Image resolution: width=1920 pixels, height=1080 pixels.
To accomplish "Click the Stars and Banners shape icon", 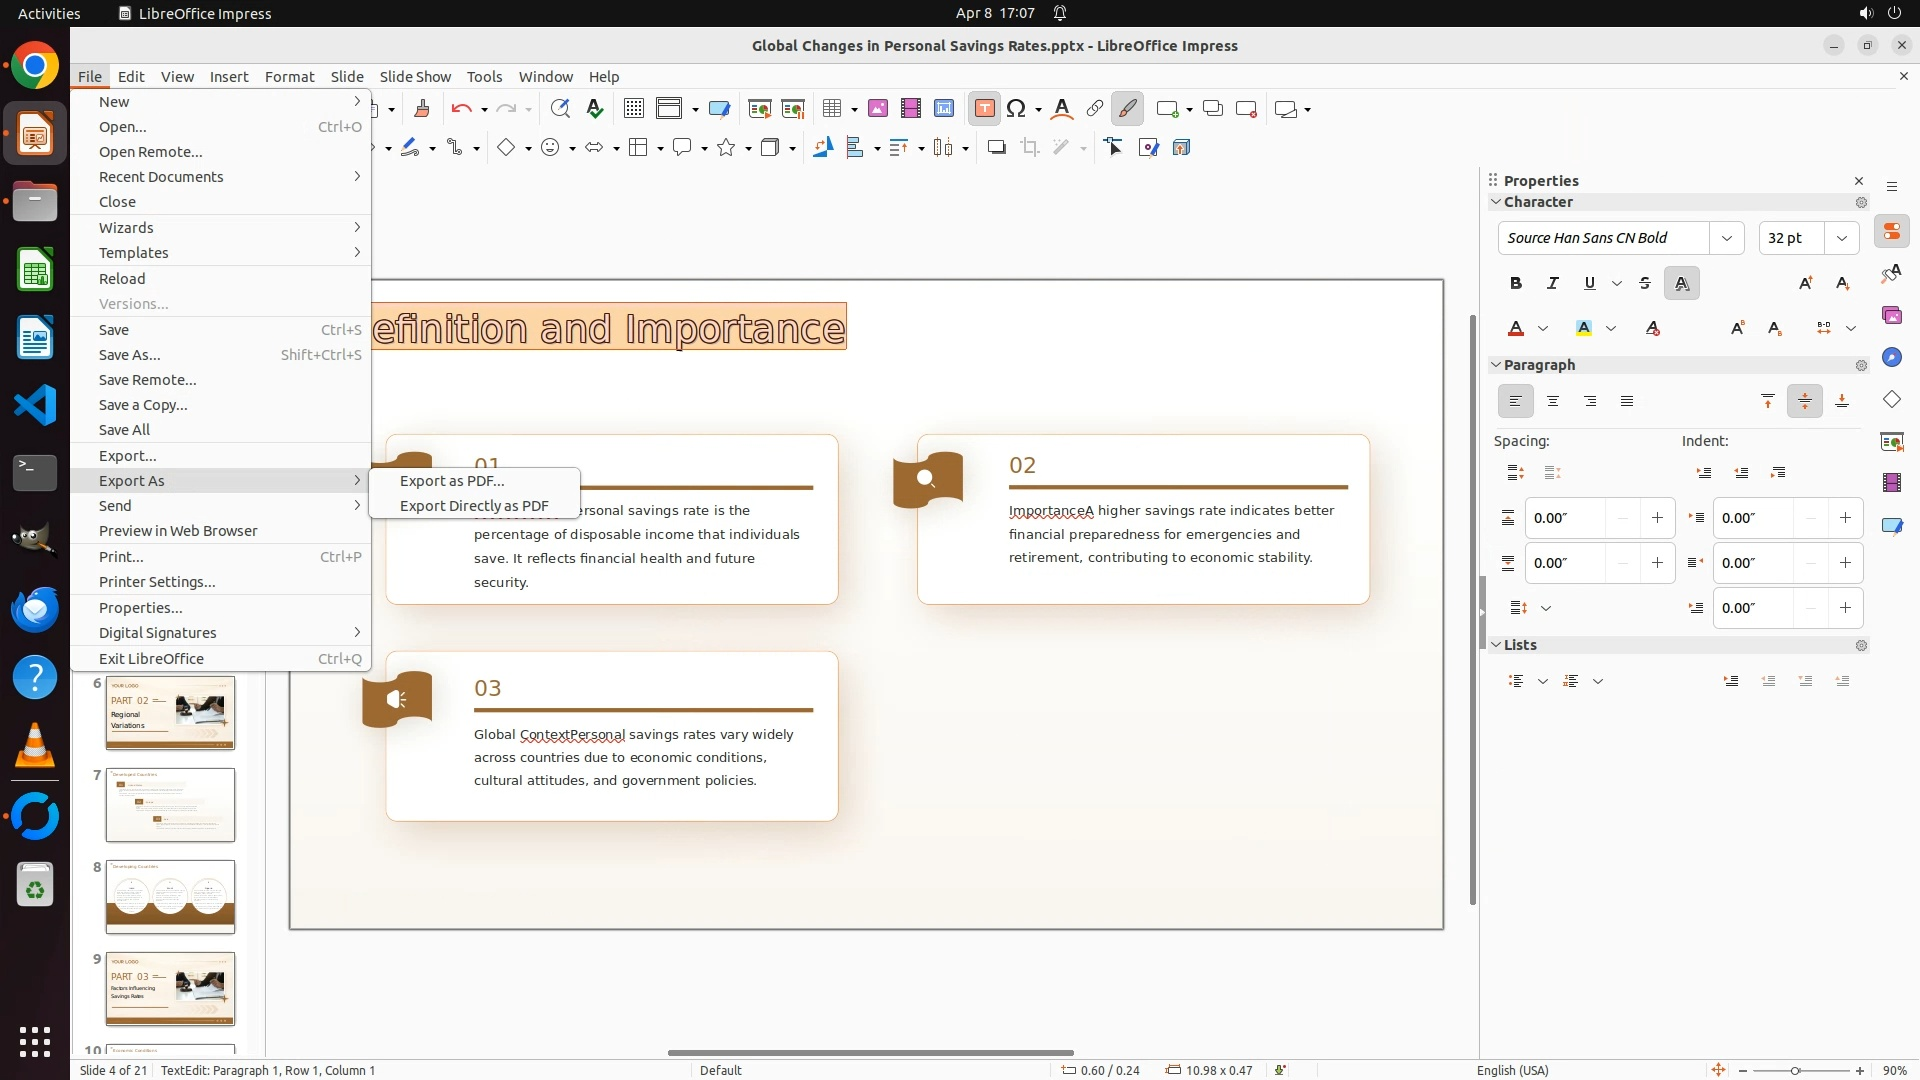I will (x=727, y=148).
